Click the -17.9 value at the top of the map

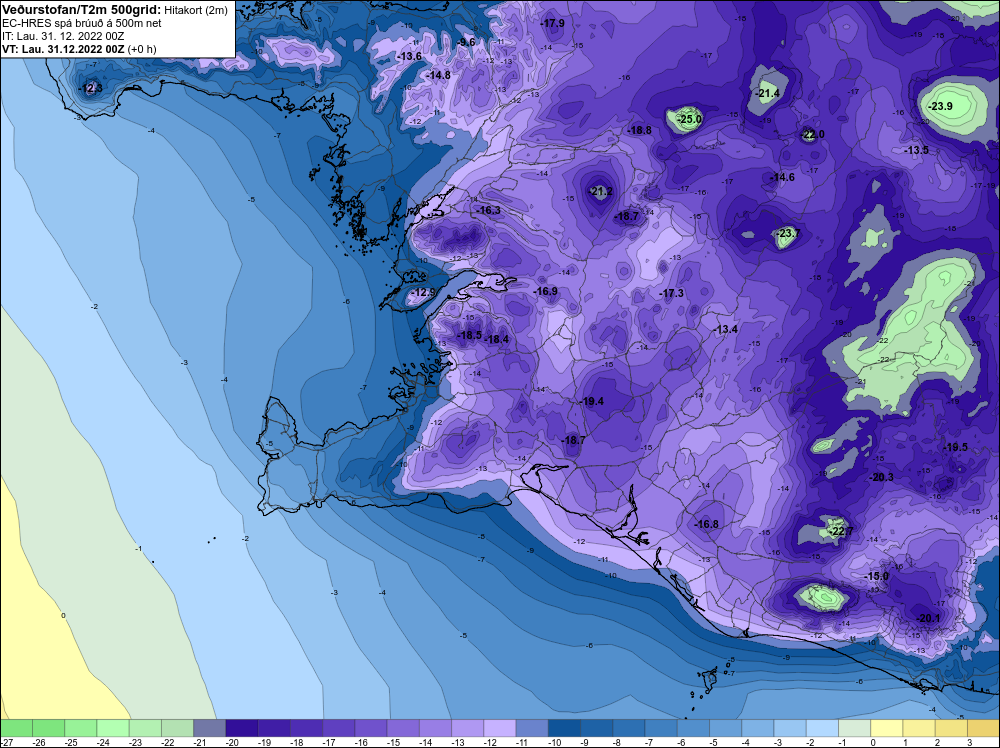tap(552, 24)
